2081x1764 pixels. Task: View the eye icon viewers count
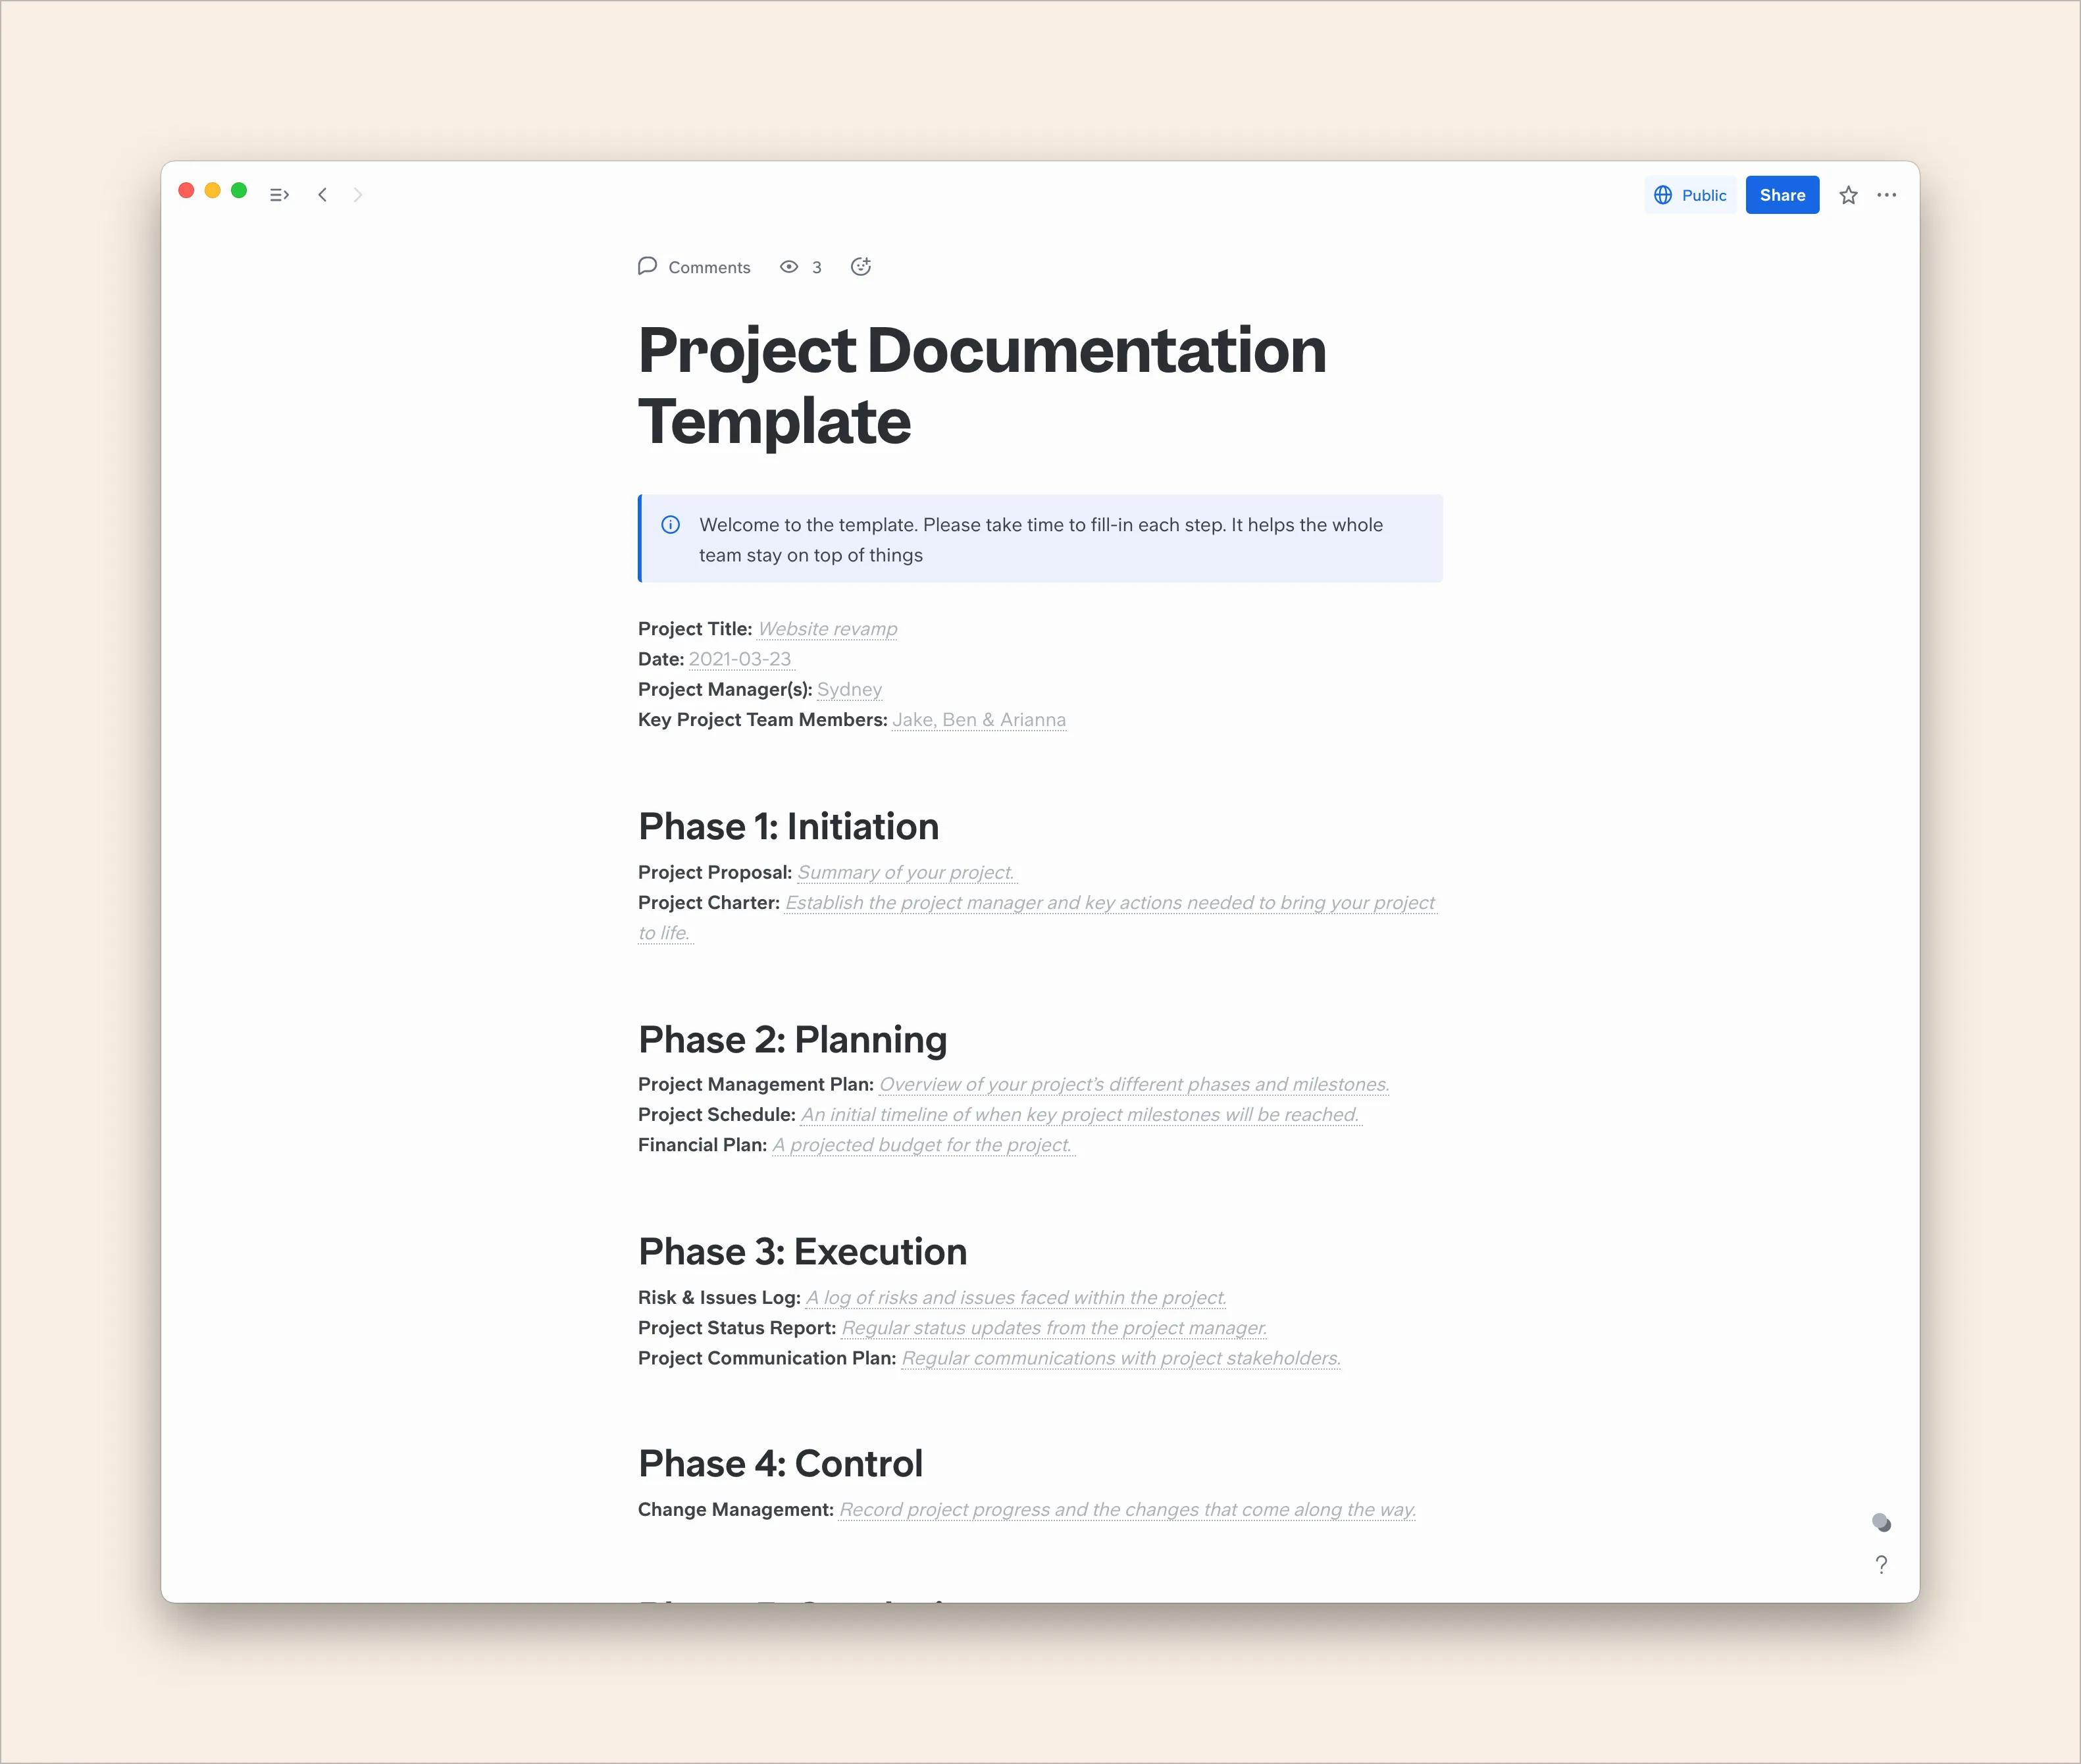click(789, 267)
